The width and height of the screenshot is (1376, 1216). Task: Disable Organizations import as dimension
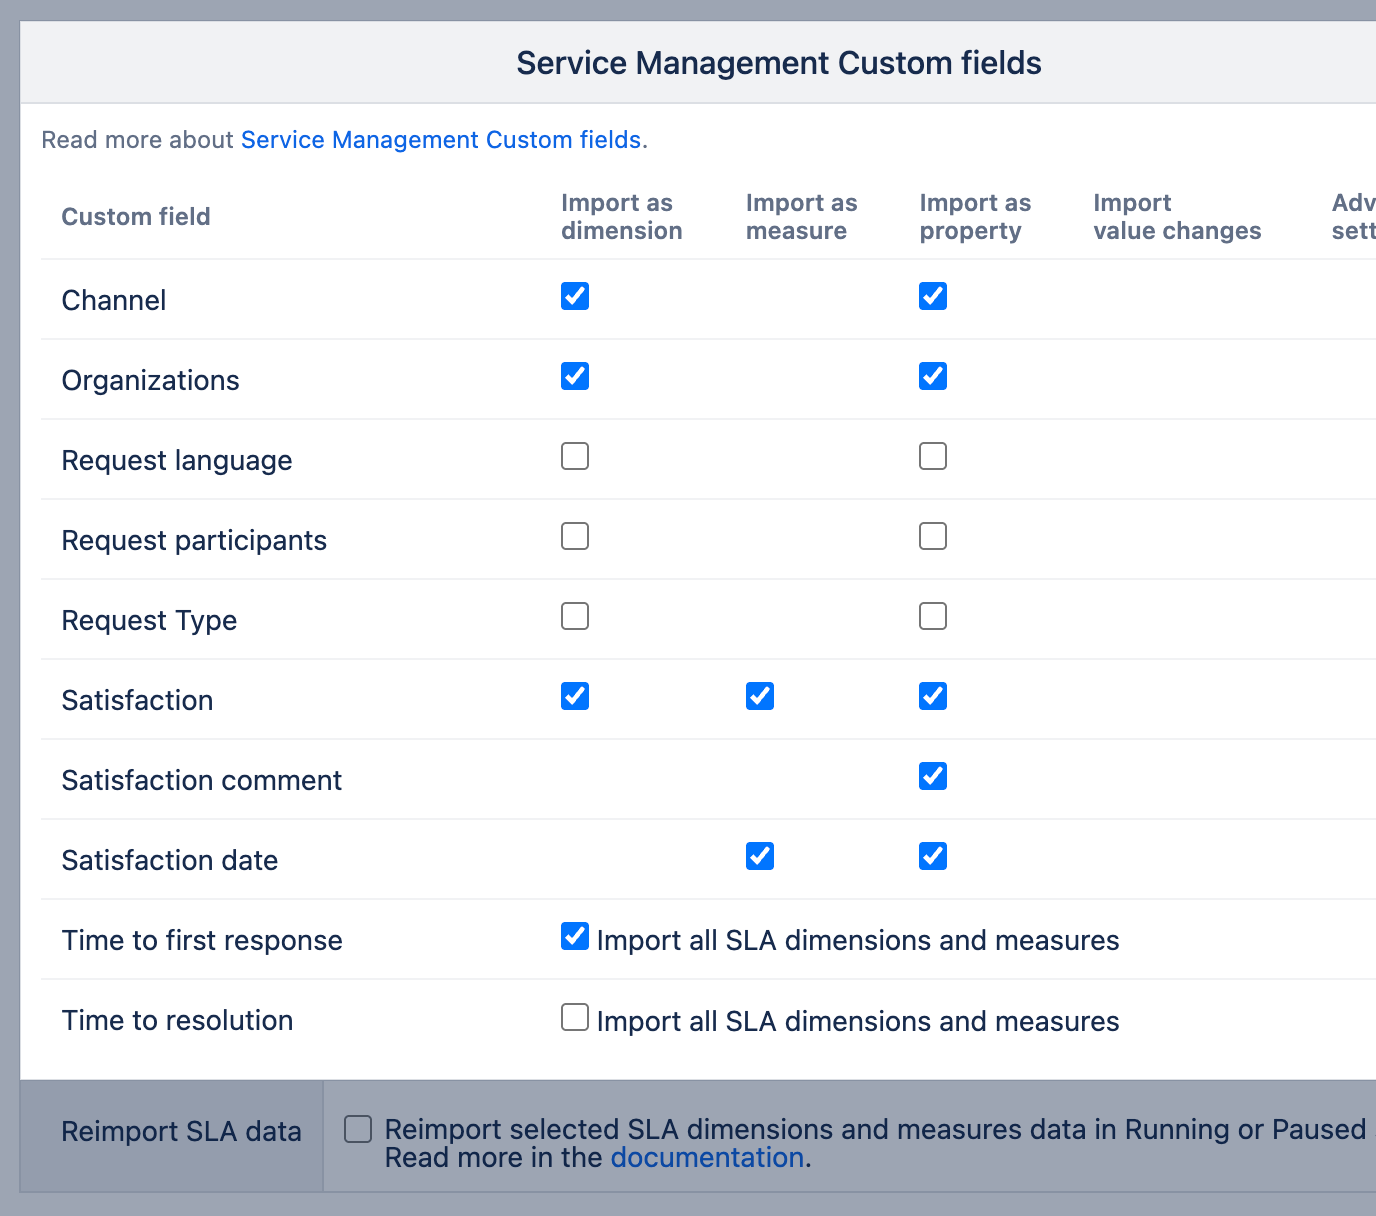[575, 376]
